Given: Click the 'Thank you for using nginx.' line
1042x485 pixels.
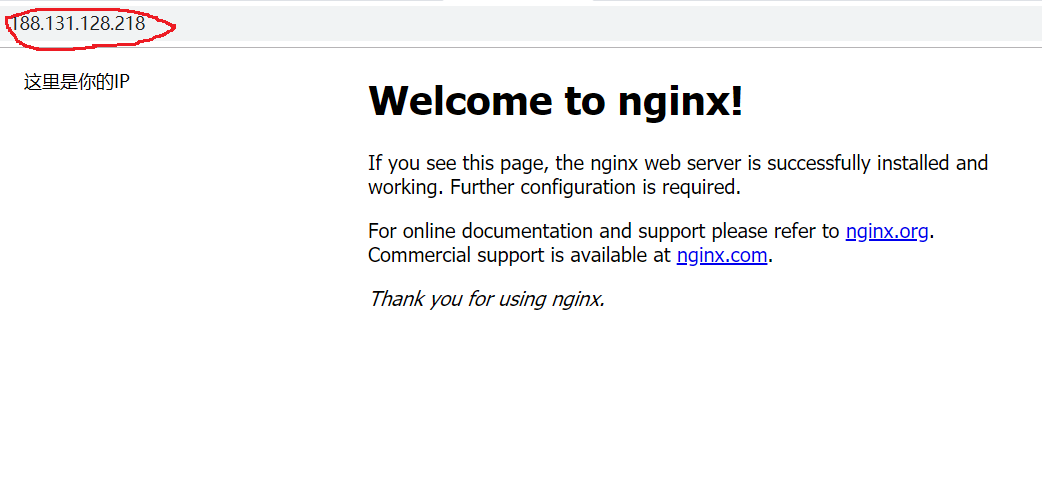Looking at the screenshot, I should pyautogui.click(x=487, y=299).
